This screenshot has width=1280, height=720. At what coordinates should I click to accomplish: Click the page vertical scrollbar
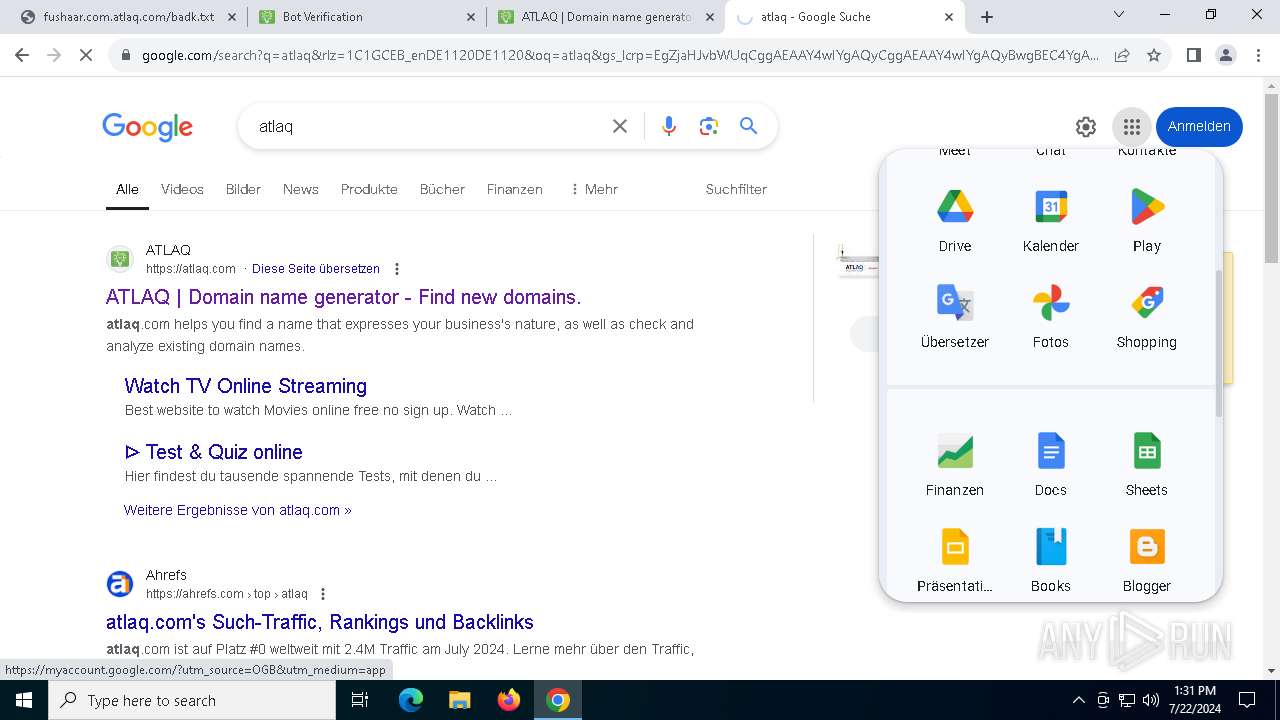[x=1271, y=178]
